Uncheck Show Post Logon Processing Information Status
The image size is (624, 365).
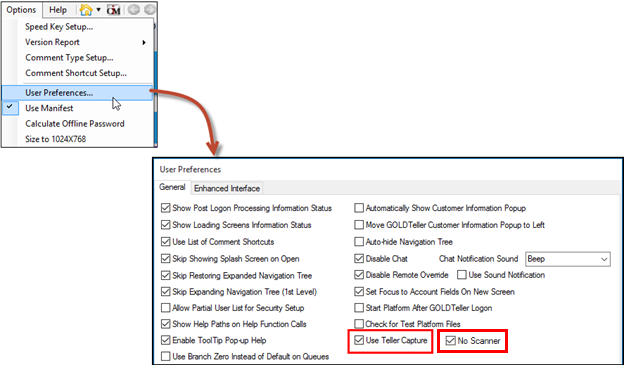pos(166,208)
